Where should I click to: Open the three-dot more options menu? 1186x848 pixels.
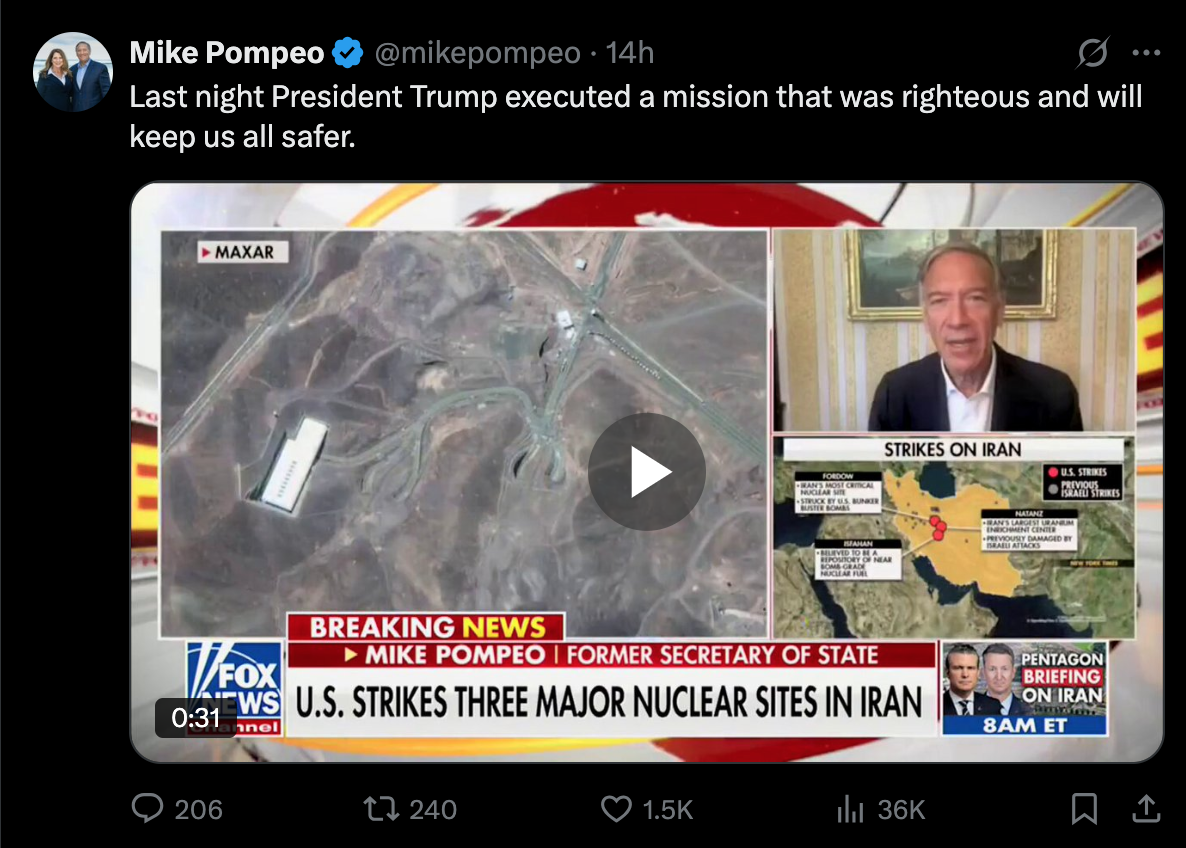pos(1146,52)
